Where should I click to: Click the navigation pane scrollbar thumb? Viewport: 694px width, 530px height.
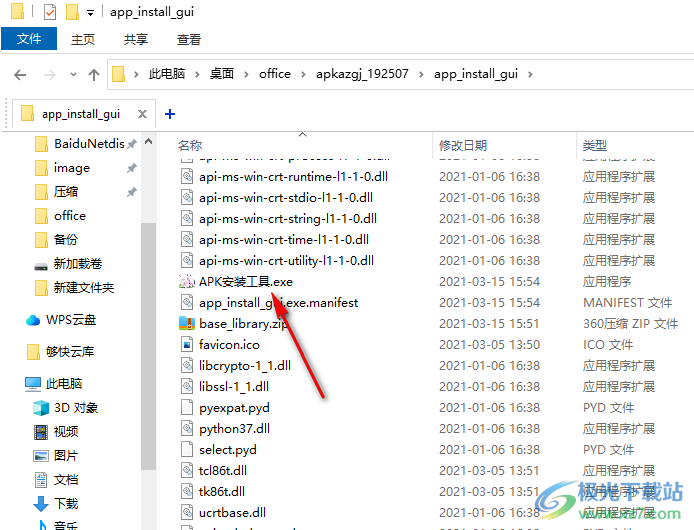point(148,345)
